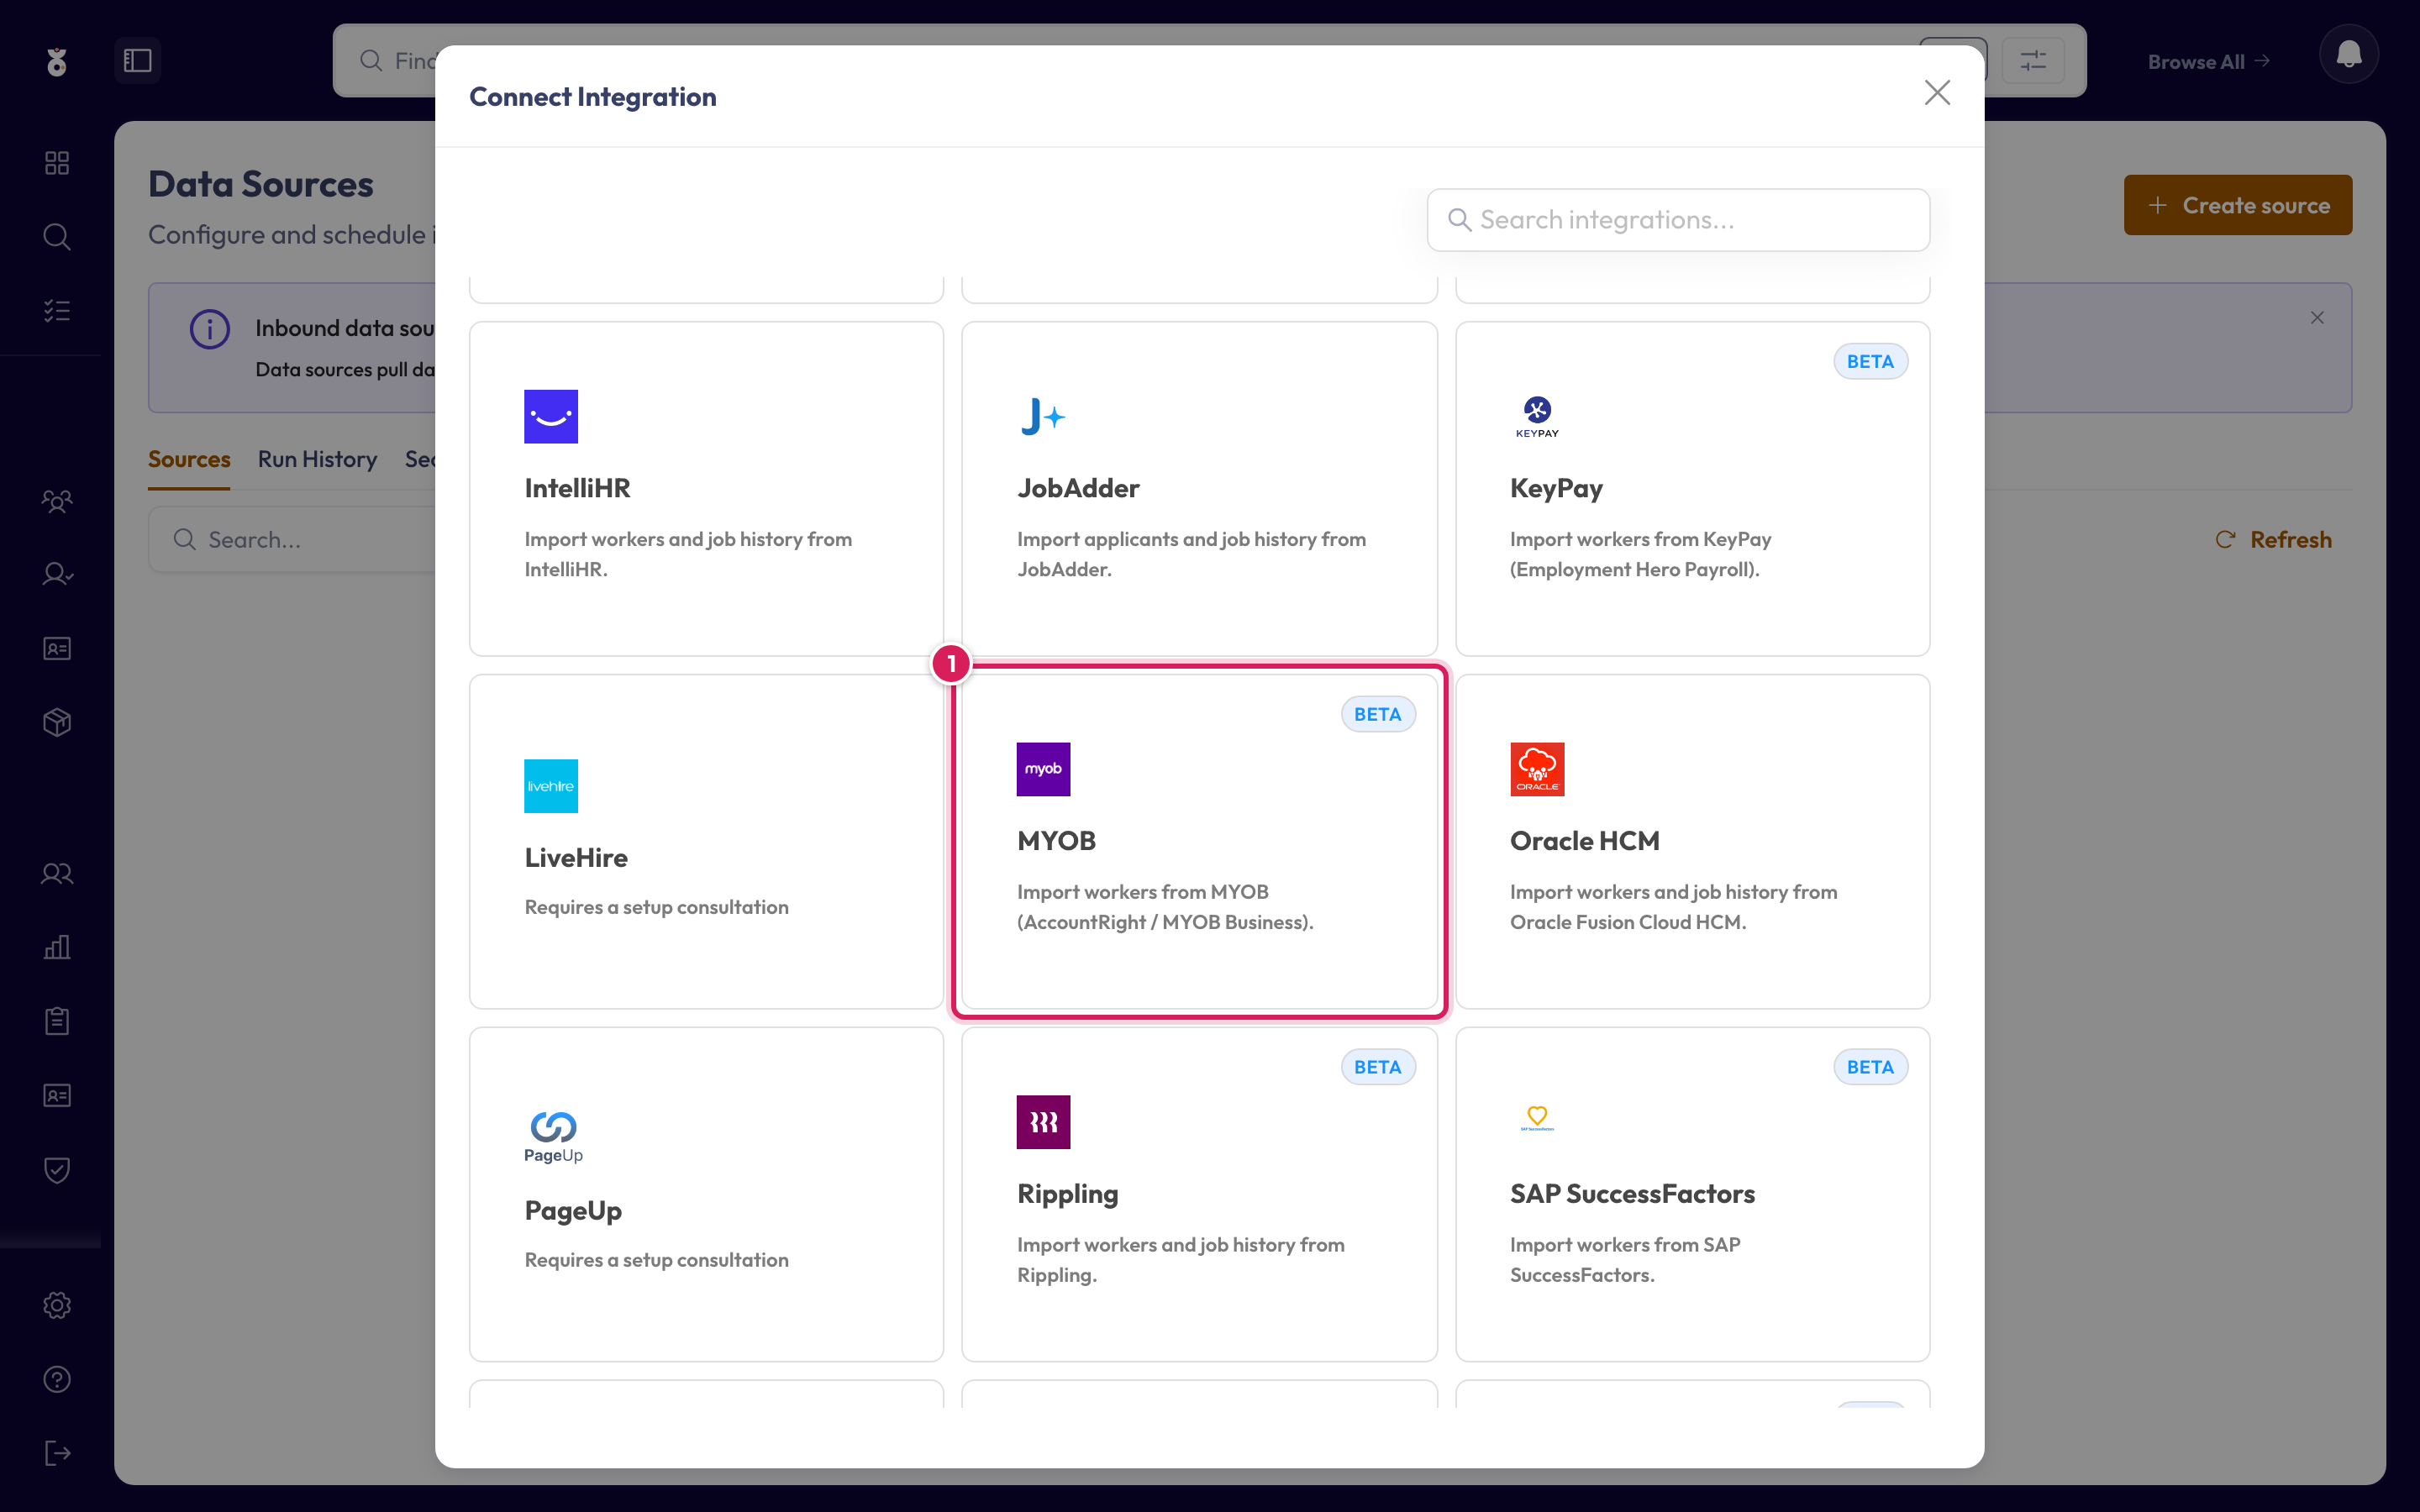2420x1512 pixels.
Task: Click the Oracle HCM logo icon
Action: [1537, 769]
